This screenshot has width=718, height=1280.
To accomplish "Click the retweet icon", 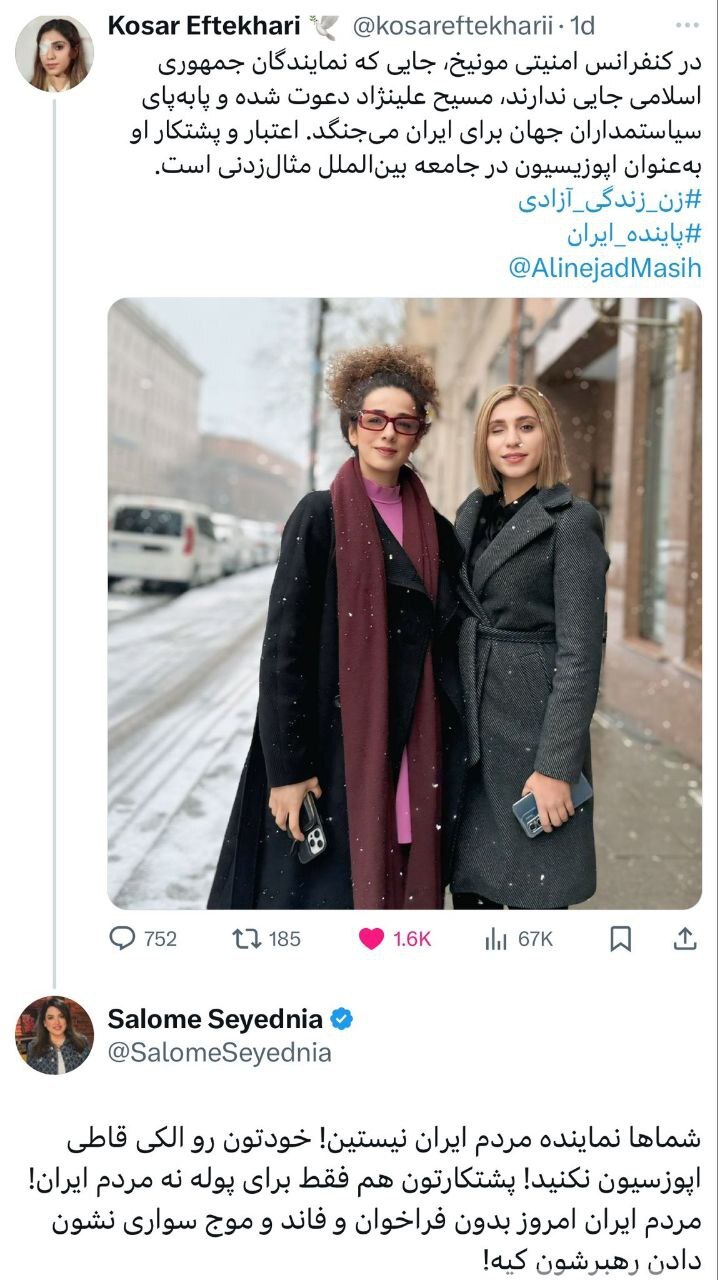I will (x=245, y=939).
